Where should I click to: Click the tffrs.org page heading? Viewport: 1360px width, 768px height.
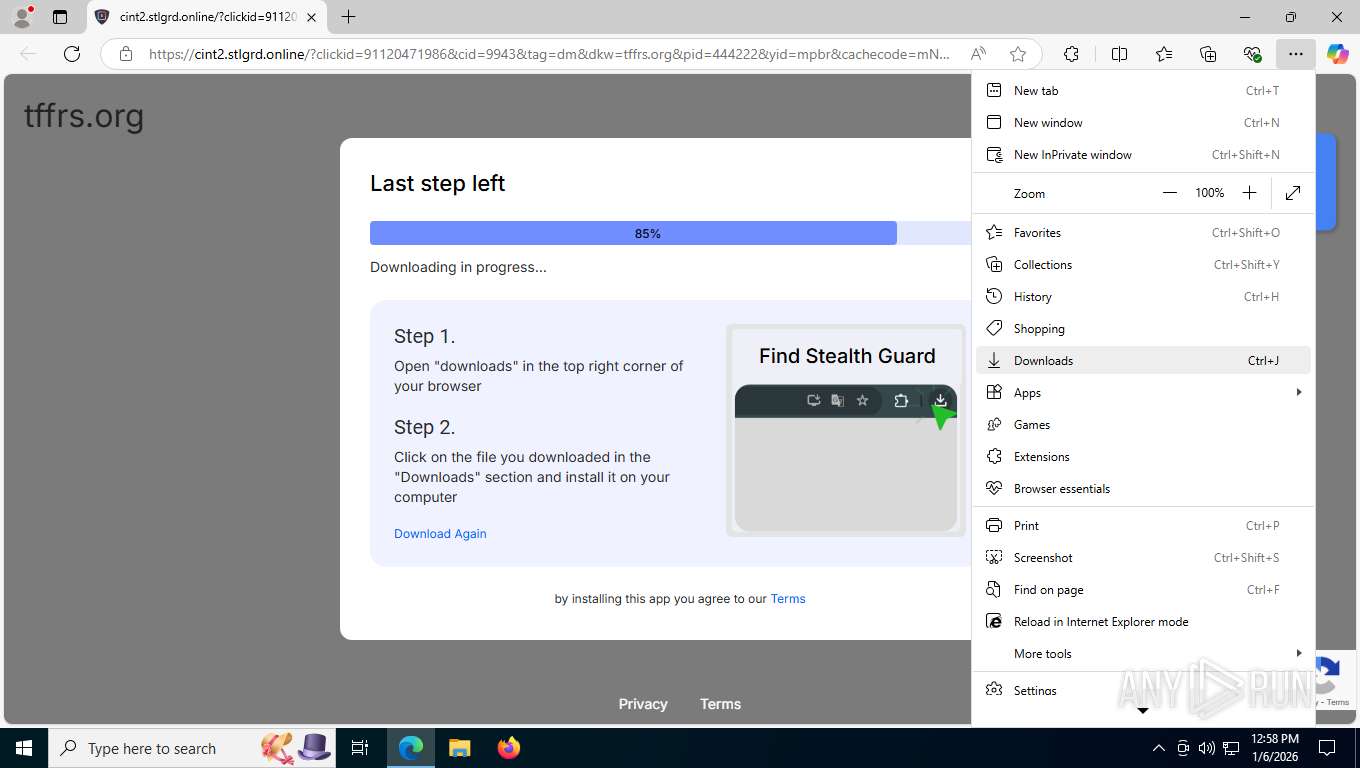pos(84,116)
